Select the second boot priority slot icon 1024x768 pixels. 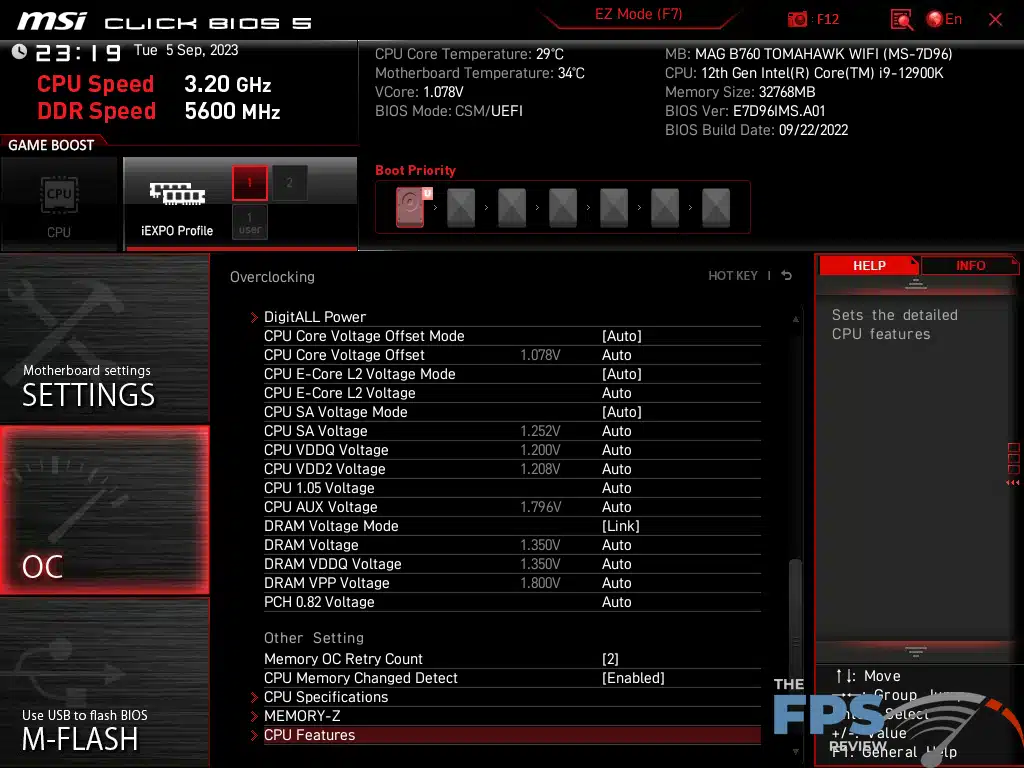[x=461, y=208]
